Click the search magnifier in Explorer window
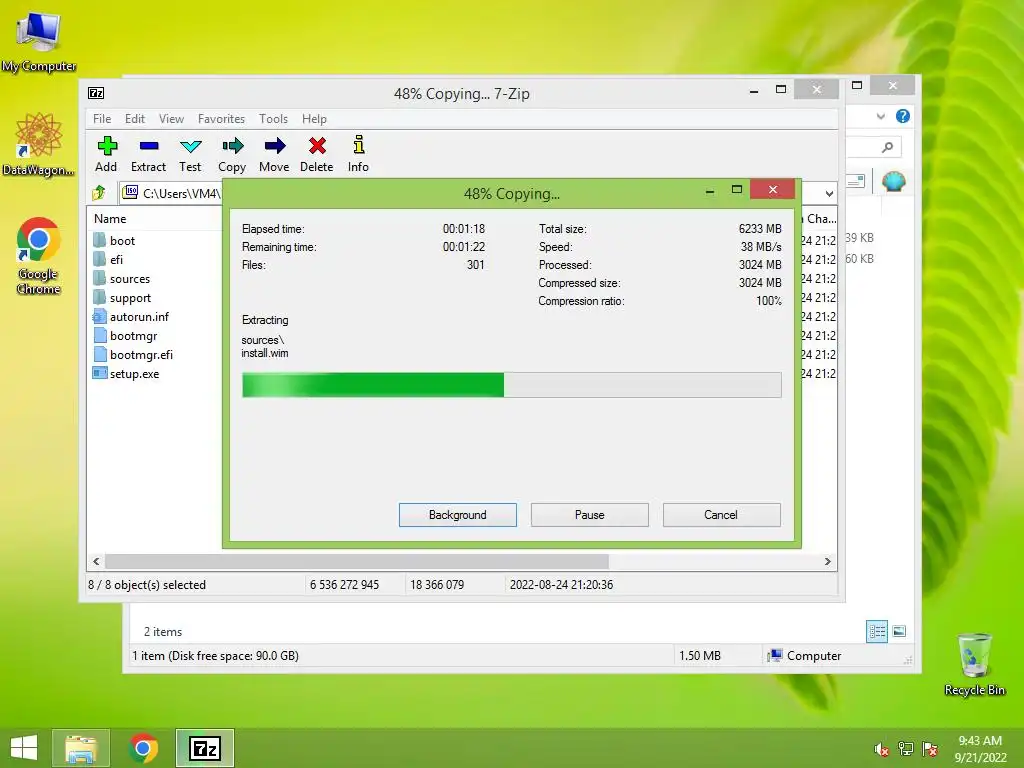The height and width of the screenshot is (768, 1024). [x=887, y=148]
